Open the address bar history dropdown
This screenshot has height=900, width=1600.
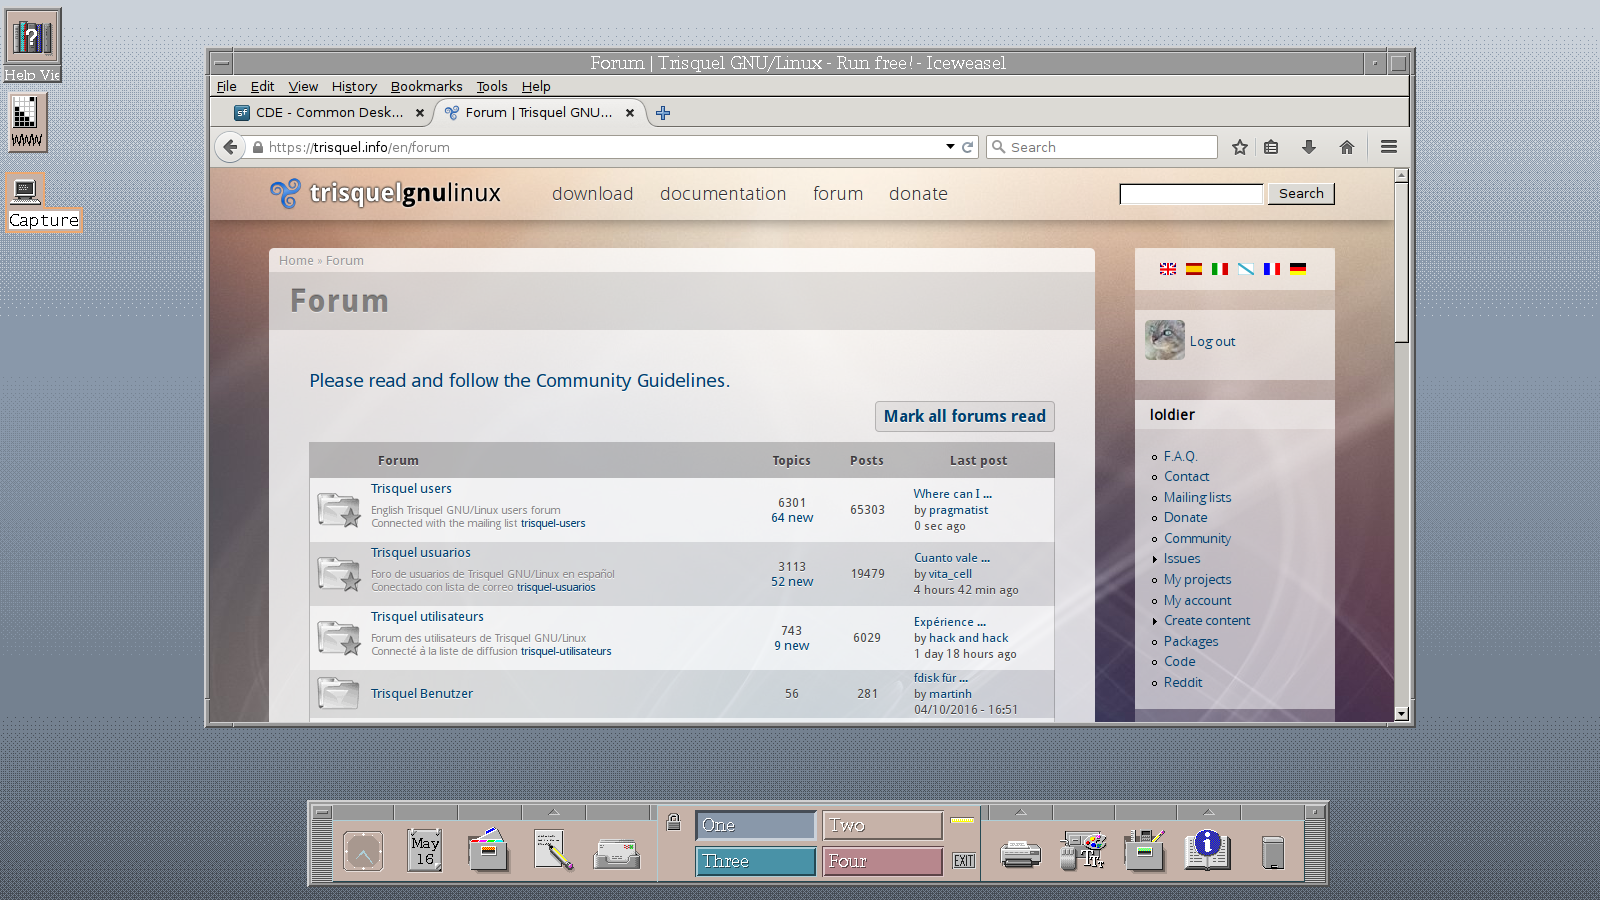[949, 147]
